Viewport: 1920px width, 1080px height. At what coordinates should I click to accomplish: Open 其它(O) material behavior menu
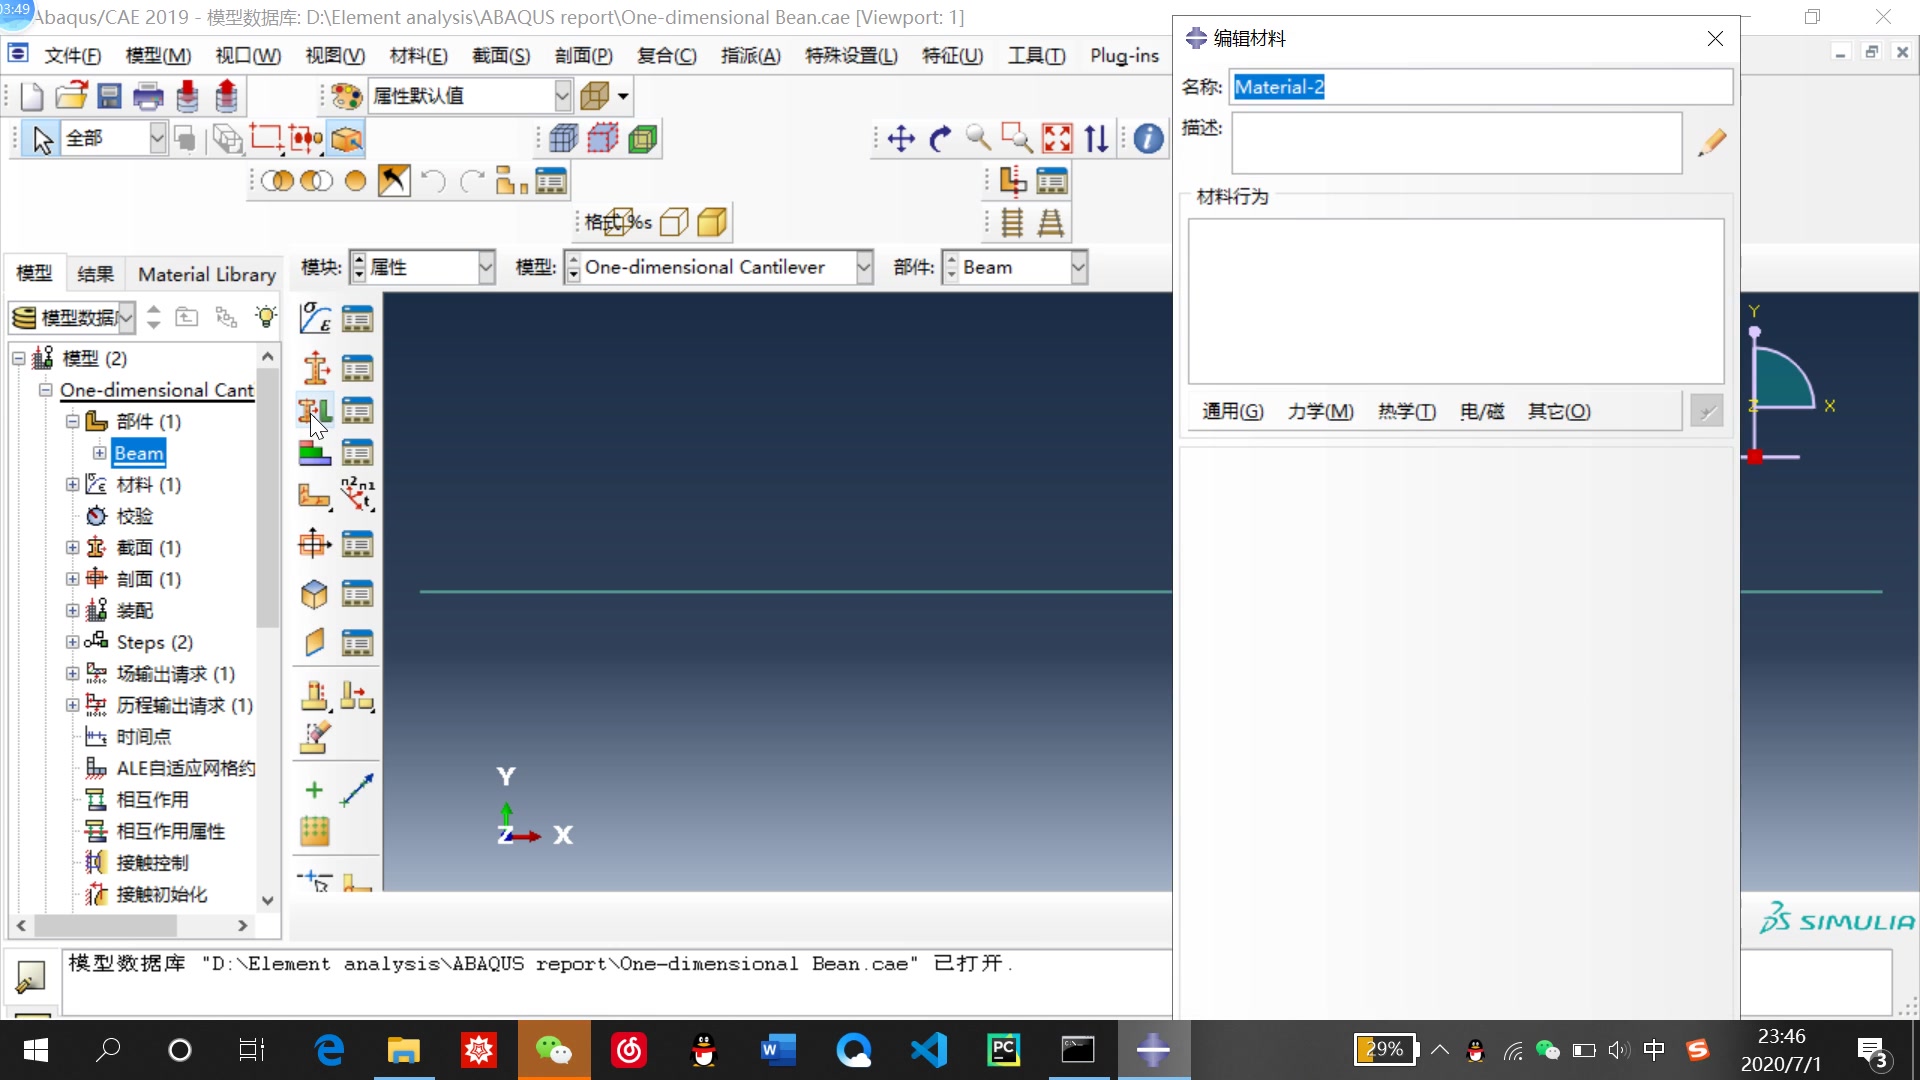[x=1559, y=411]
